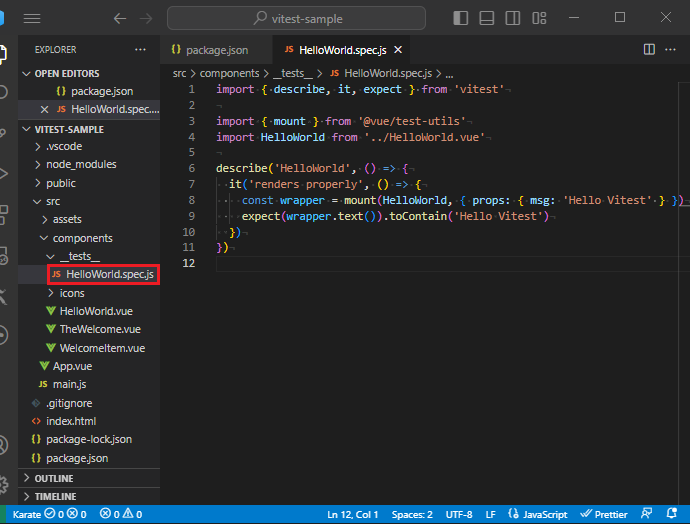690x524 pixels.
Task: Click the src breadcrumb
Action: (179, 73)
